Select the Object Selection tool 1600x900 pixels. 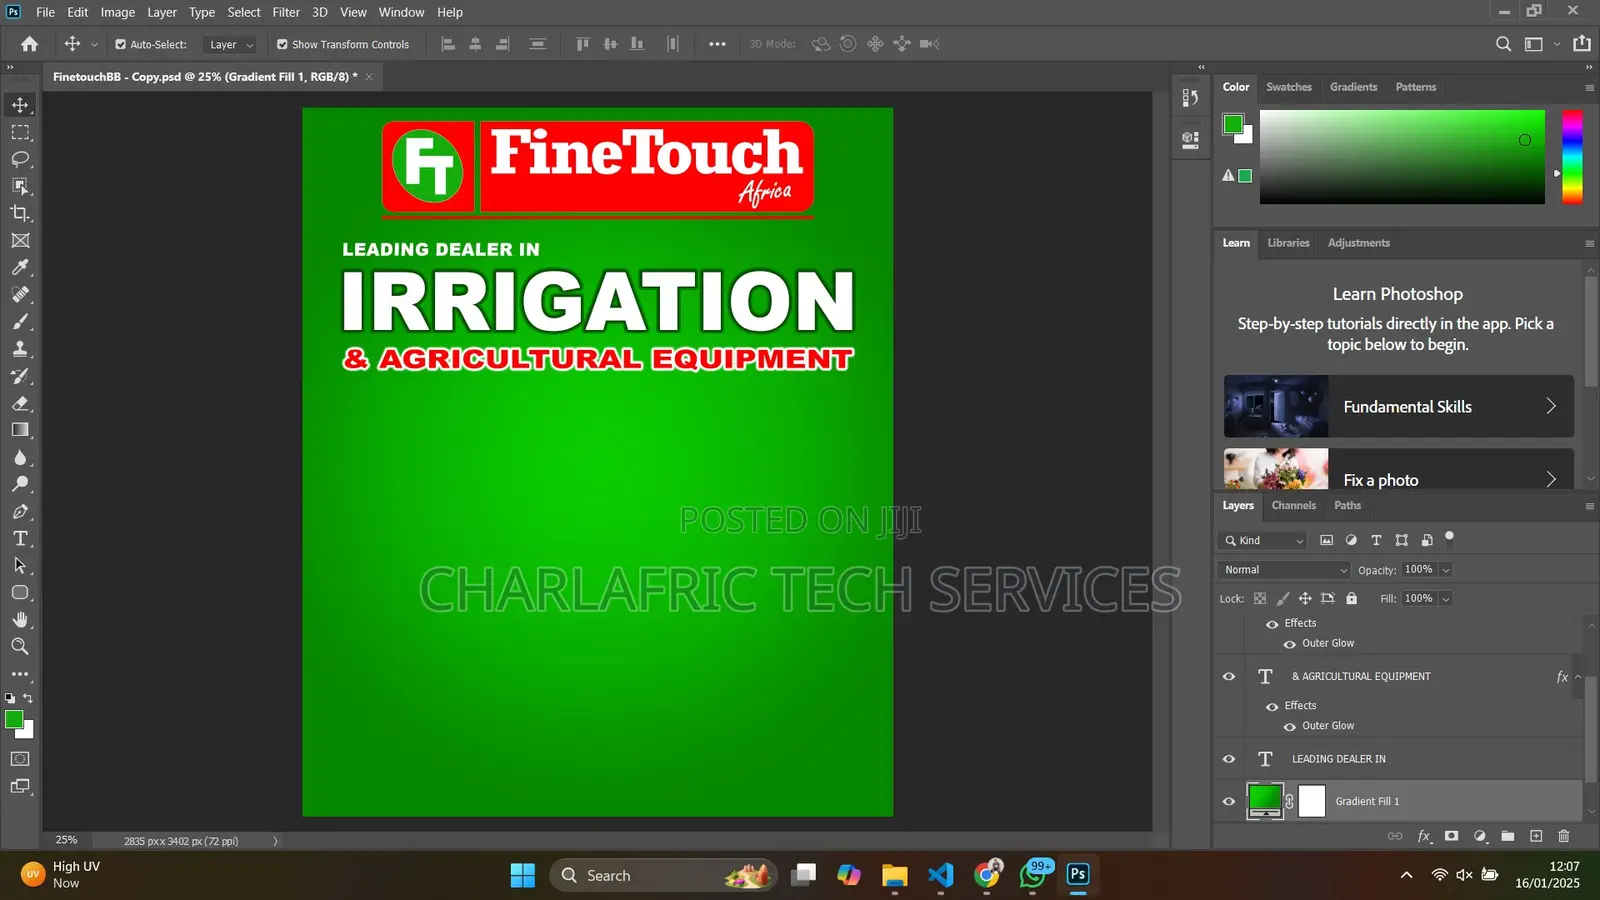[x=20, y=186]
